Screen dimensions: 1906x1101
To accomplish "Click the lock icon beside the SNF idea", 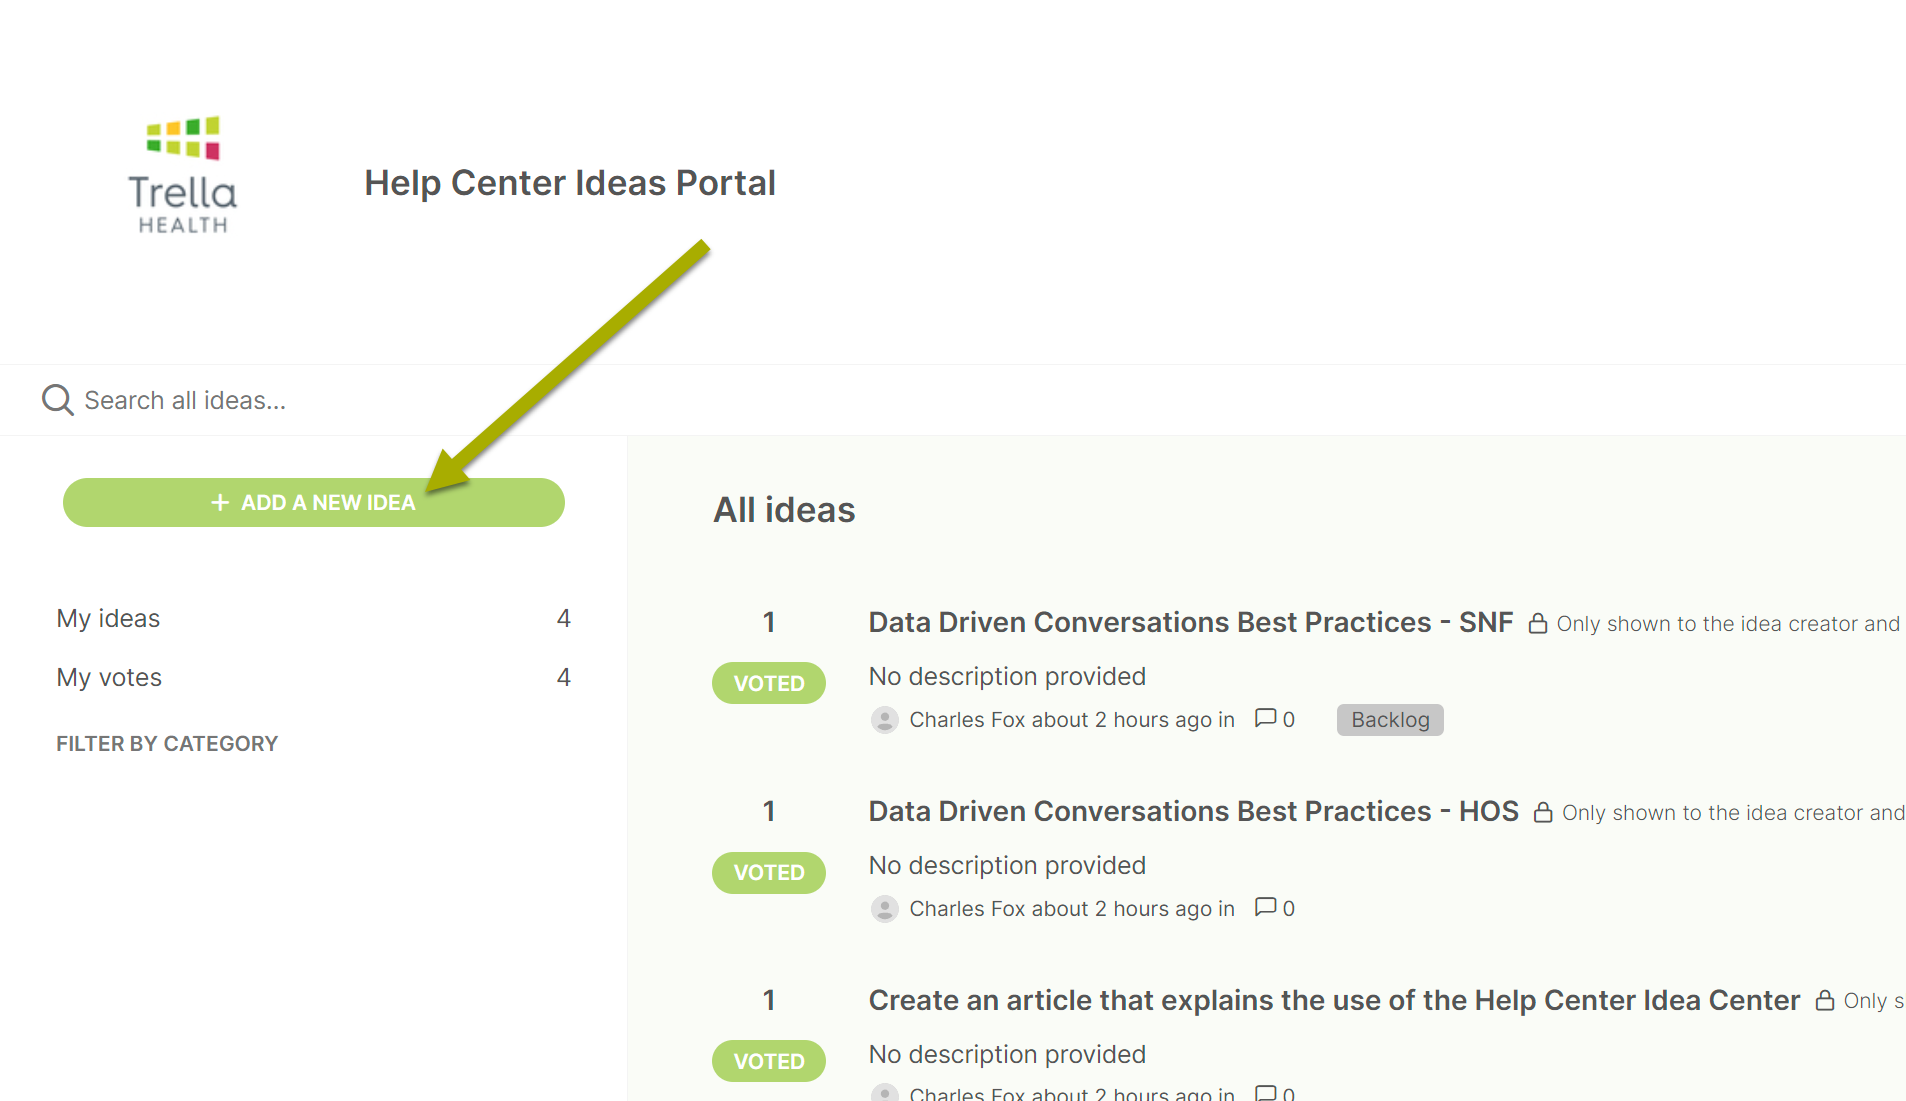I will coord(1538,624).
